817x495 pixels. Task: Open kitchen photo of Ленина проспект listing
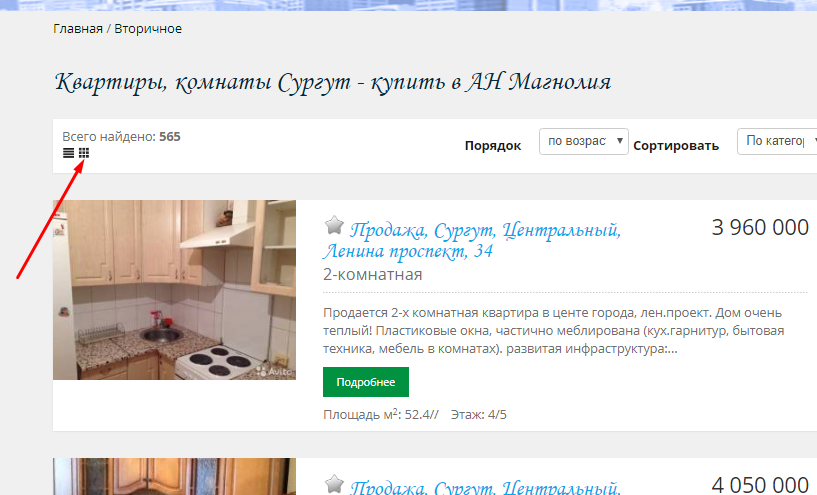tap(175, 290)
